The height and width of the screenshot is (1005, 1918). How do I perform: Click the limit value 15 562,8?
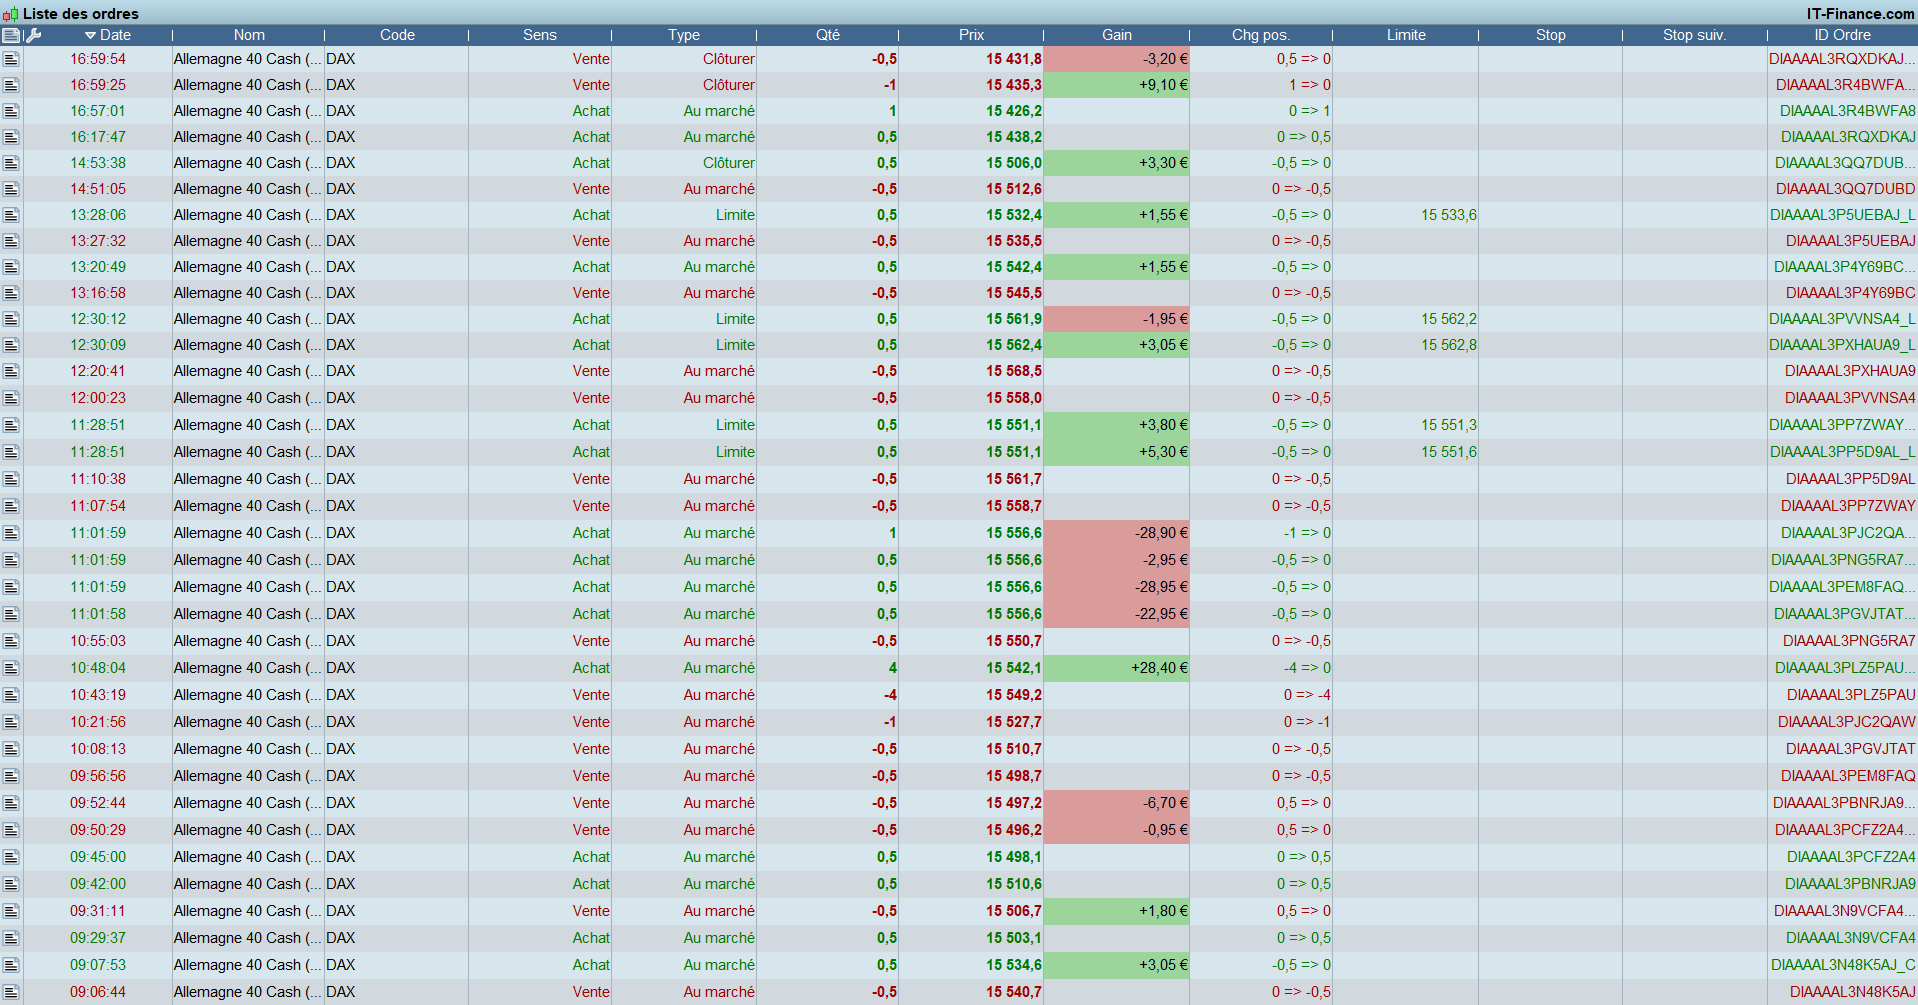(1449, 345)
